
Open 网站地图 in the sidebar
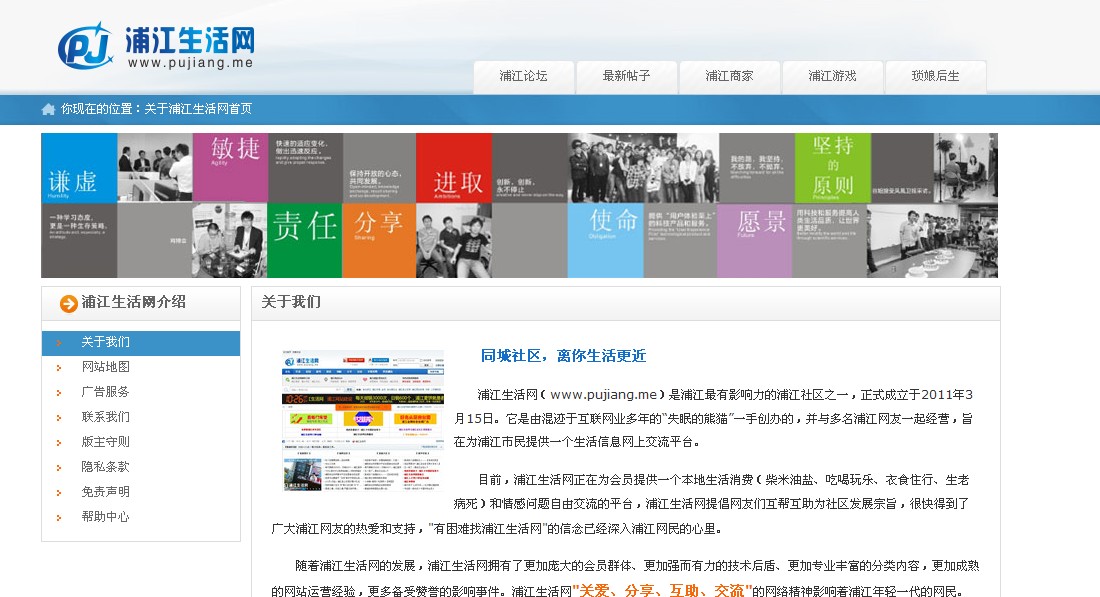[x=105, y=367]
